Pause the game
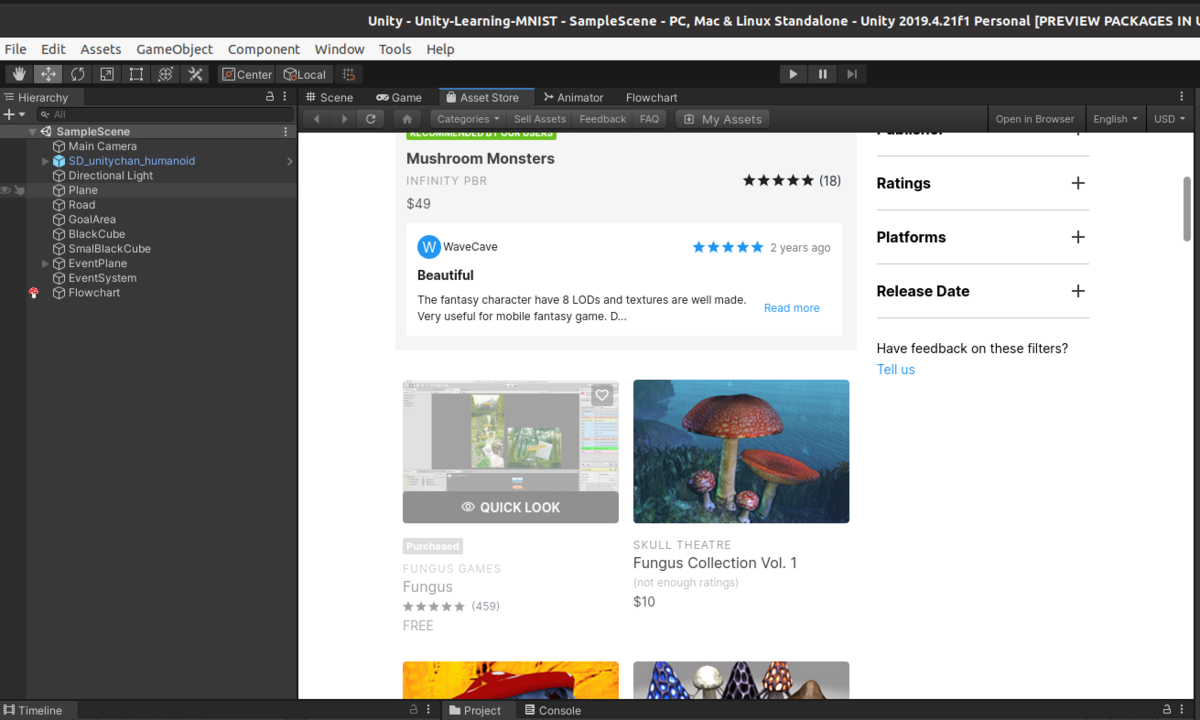 (x=823, y=74)
